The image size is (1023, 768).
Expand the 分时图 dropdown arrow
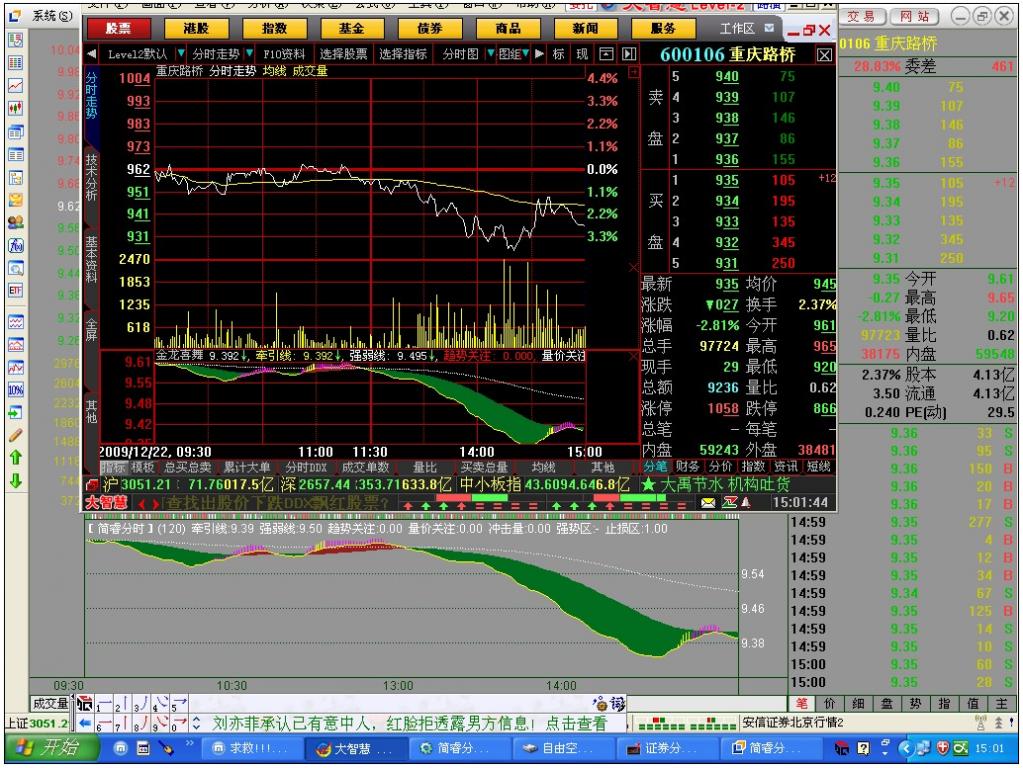(491, 54)
